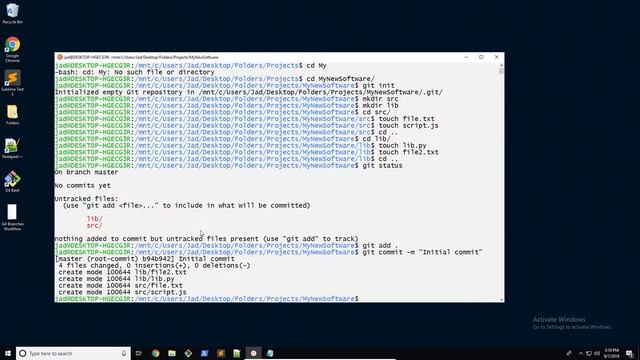This screenshot has width=640, height=360.
Task: Maximize the terminal window
Action: 481,57
